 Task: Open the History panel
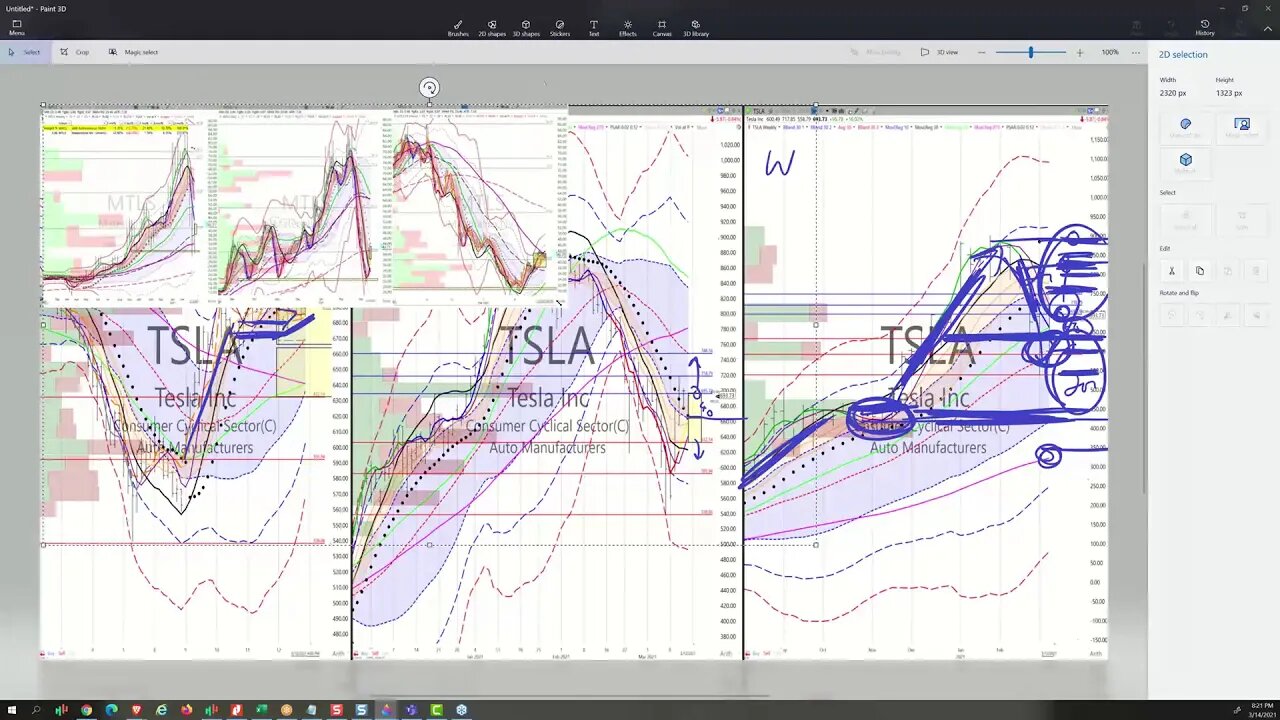(1205, 28)
